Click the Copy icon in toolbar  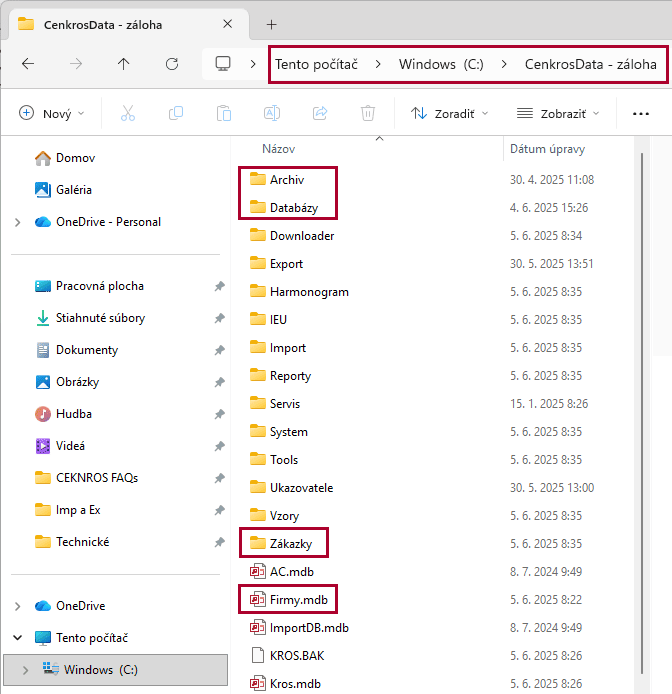pyautogui.click(x=176, y=113)
